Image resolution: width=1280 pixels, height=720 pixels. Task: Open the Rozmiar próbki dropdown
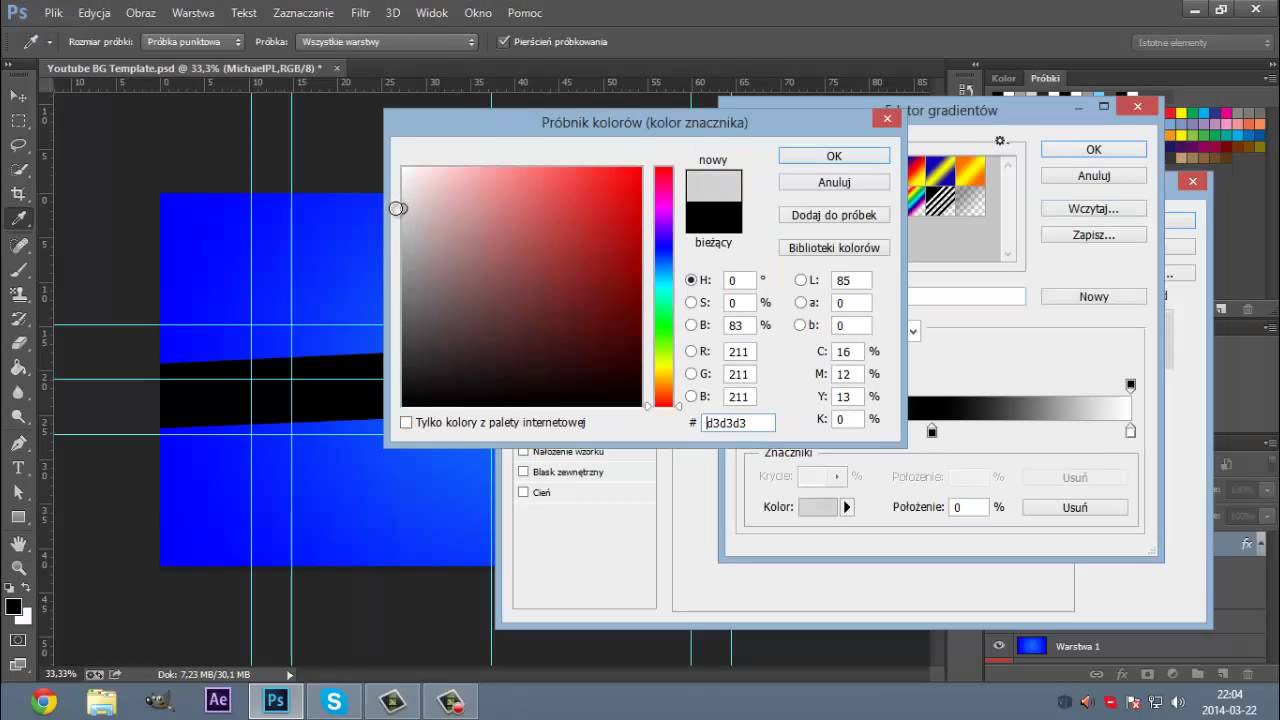(194, 42)
